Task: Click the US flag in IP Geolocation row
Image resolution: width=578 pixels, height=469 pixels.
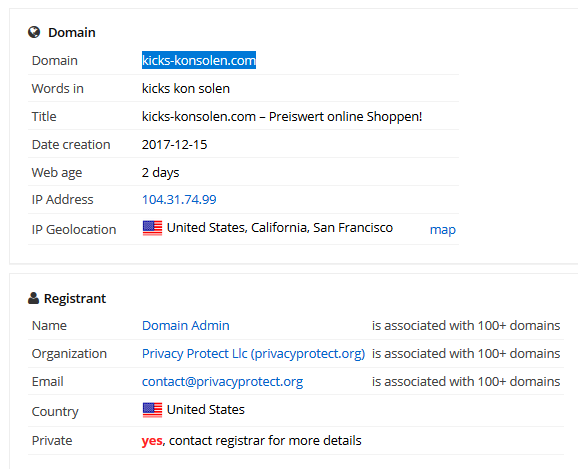Action: (x=152, y=228)
